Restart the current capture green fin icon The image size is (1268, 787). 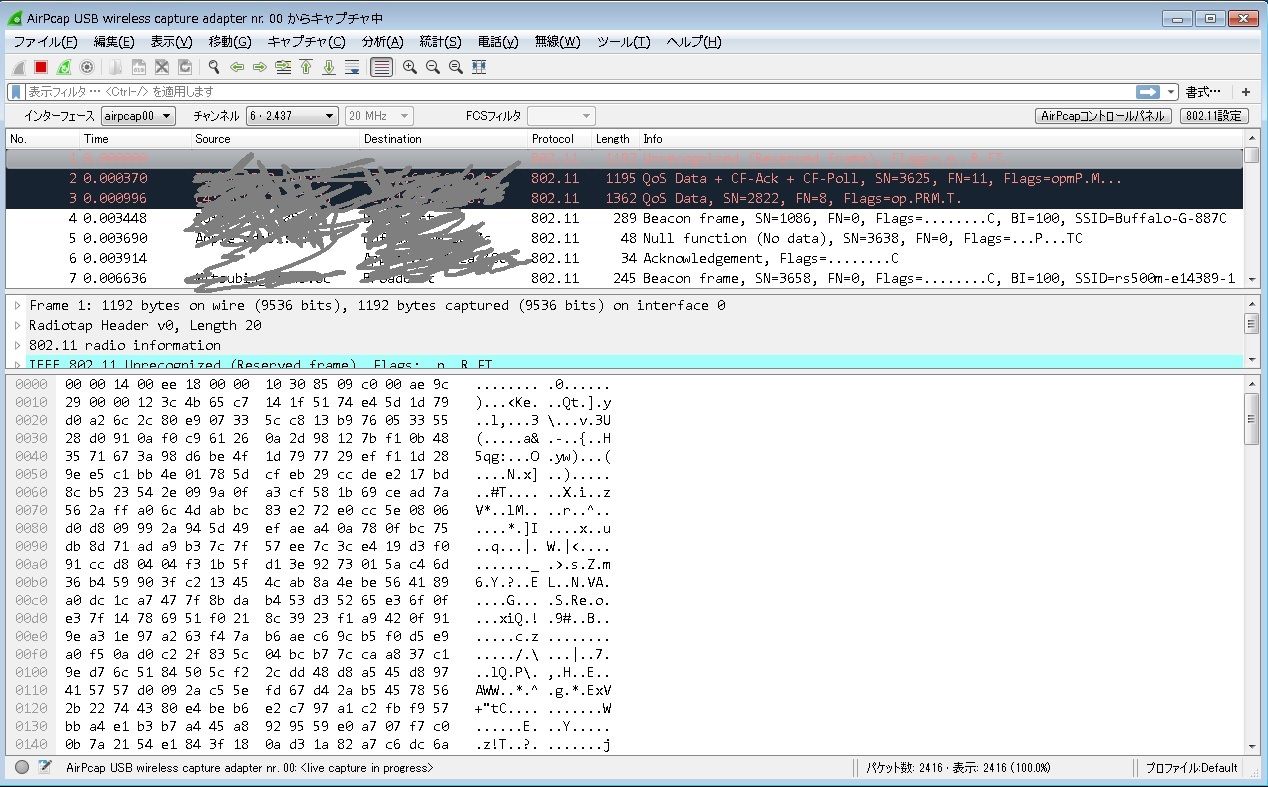[64, 67]
